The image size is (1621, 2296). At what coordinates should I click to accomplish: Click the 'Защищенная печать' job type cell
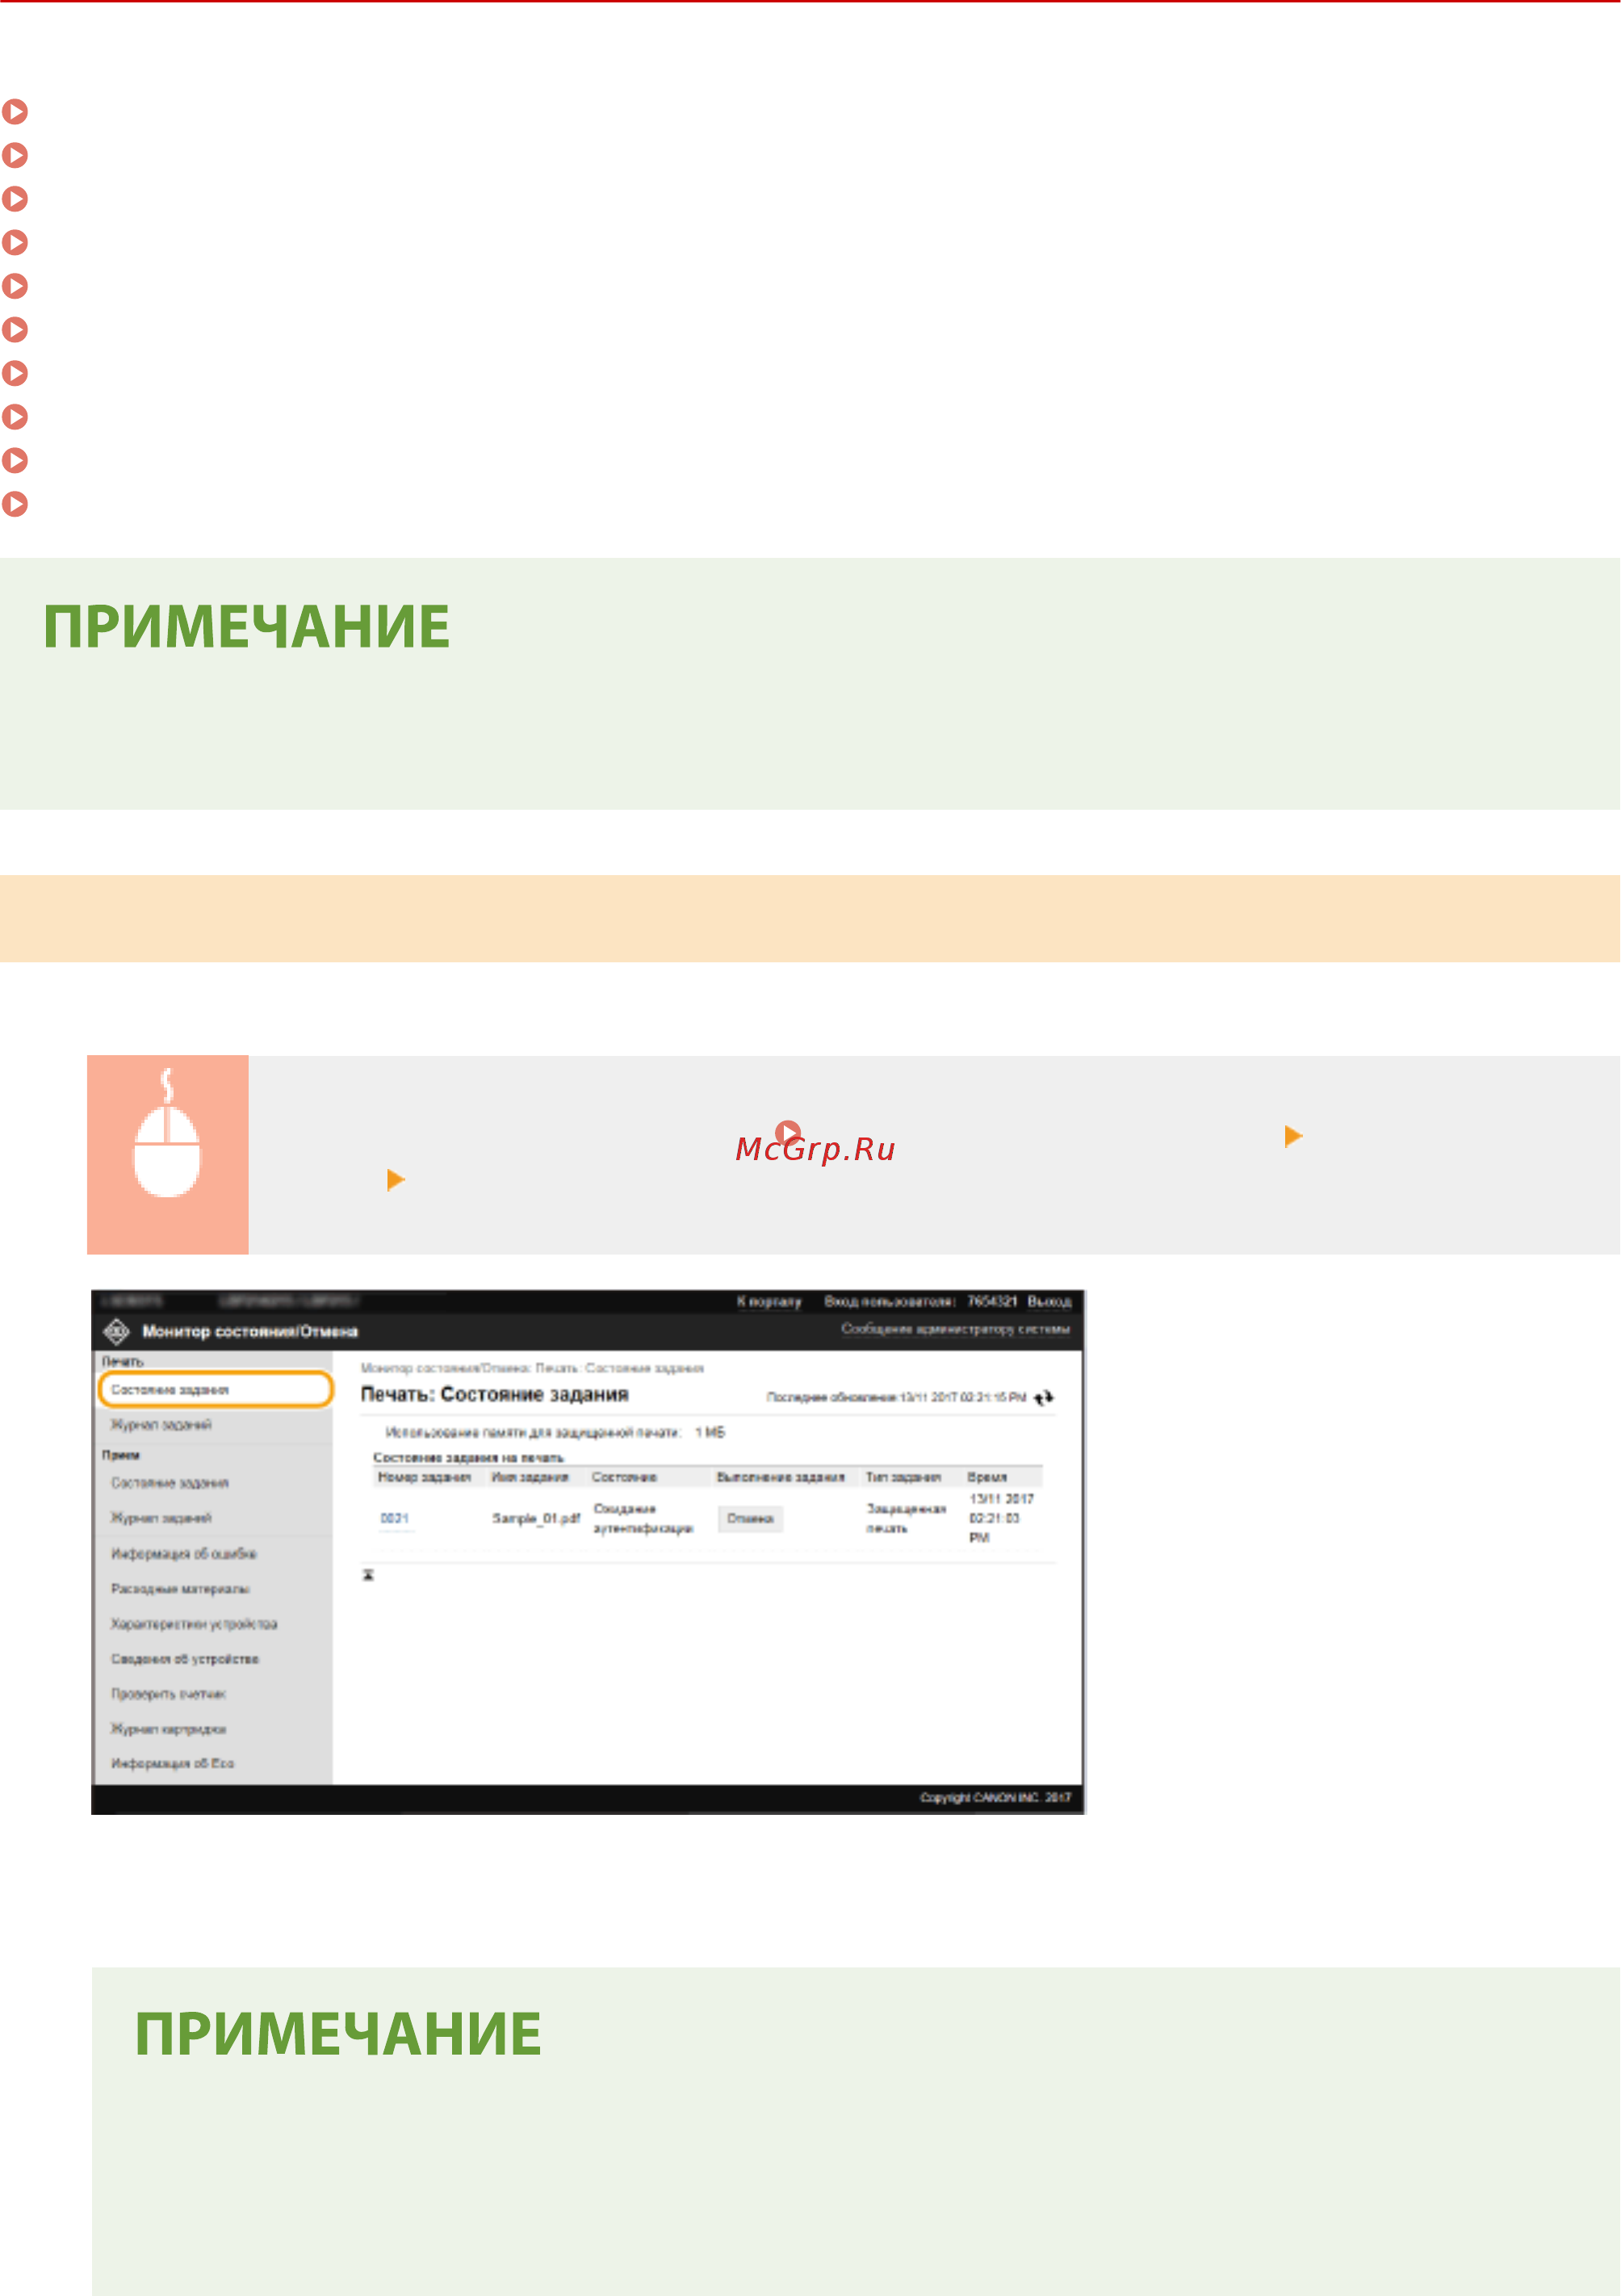[x=906, y=1518]
